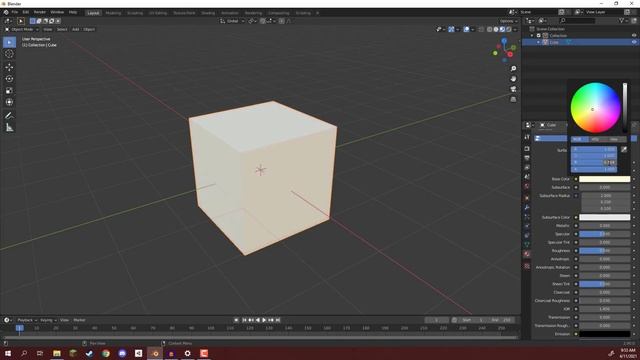The height and width of the screenshot is (360, 640).
Task: Click the eyedropper in color picker
Action: (x=624, y=150)
